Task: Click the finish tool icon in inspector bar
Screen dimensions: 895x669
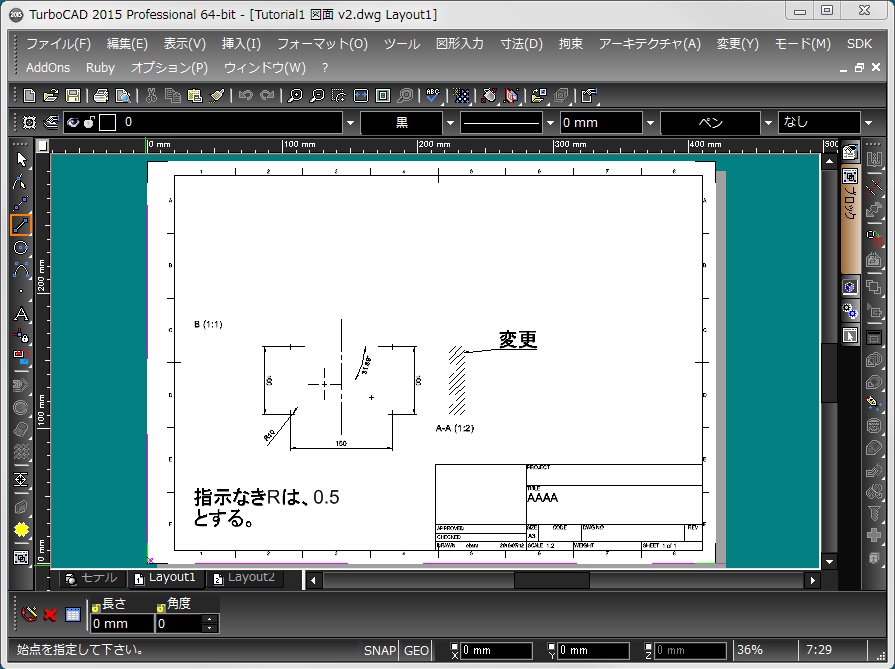Action: coord(29,614)
